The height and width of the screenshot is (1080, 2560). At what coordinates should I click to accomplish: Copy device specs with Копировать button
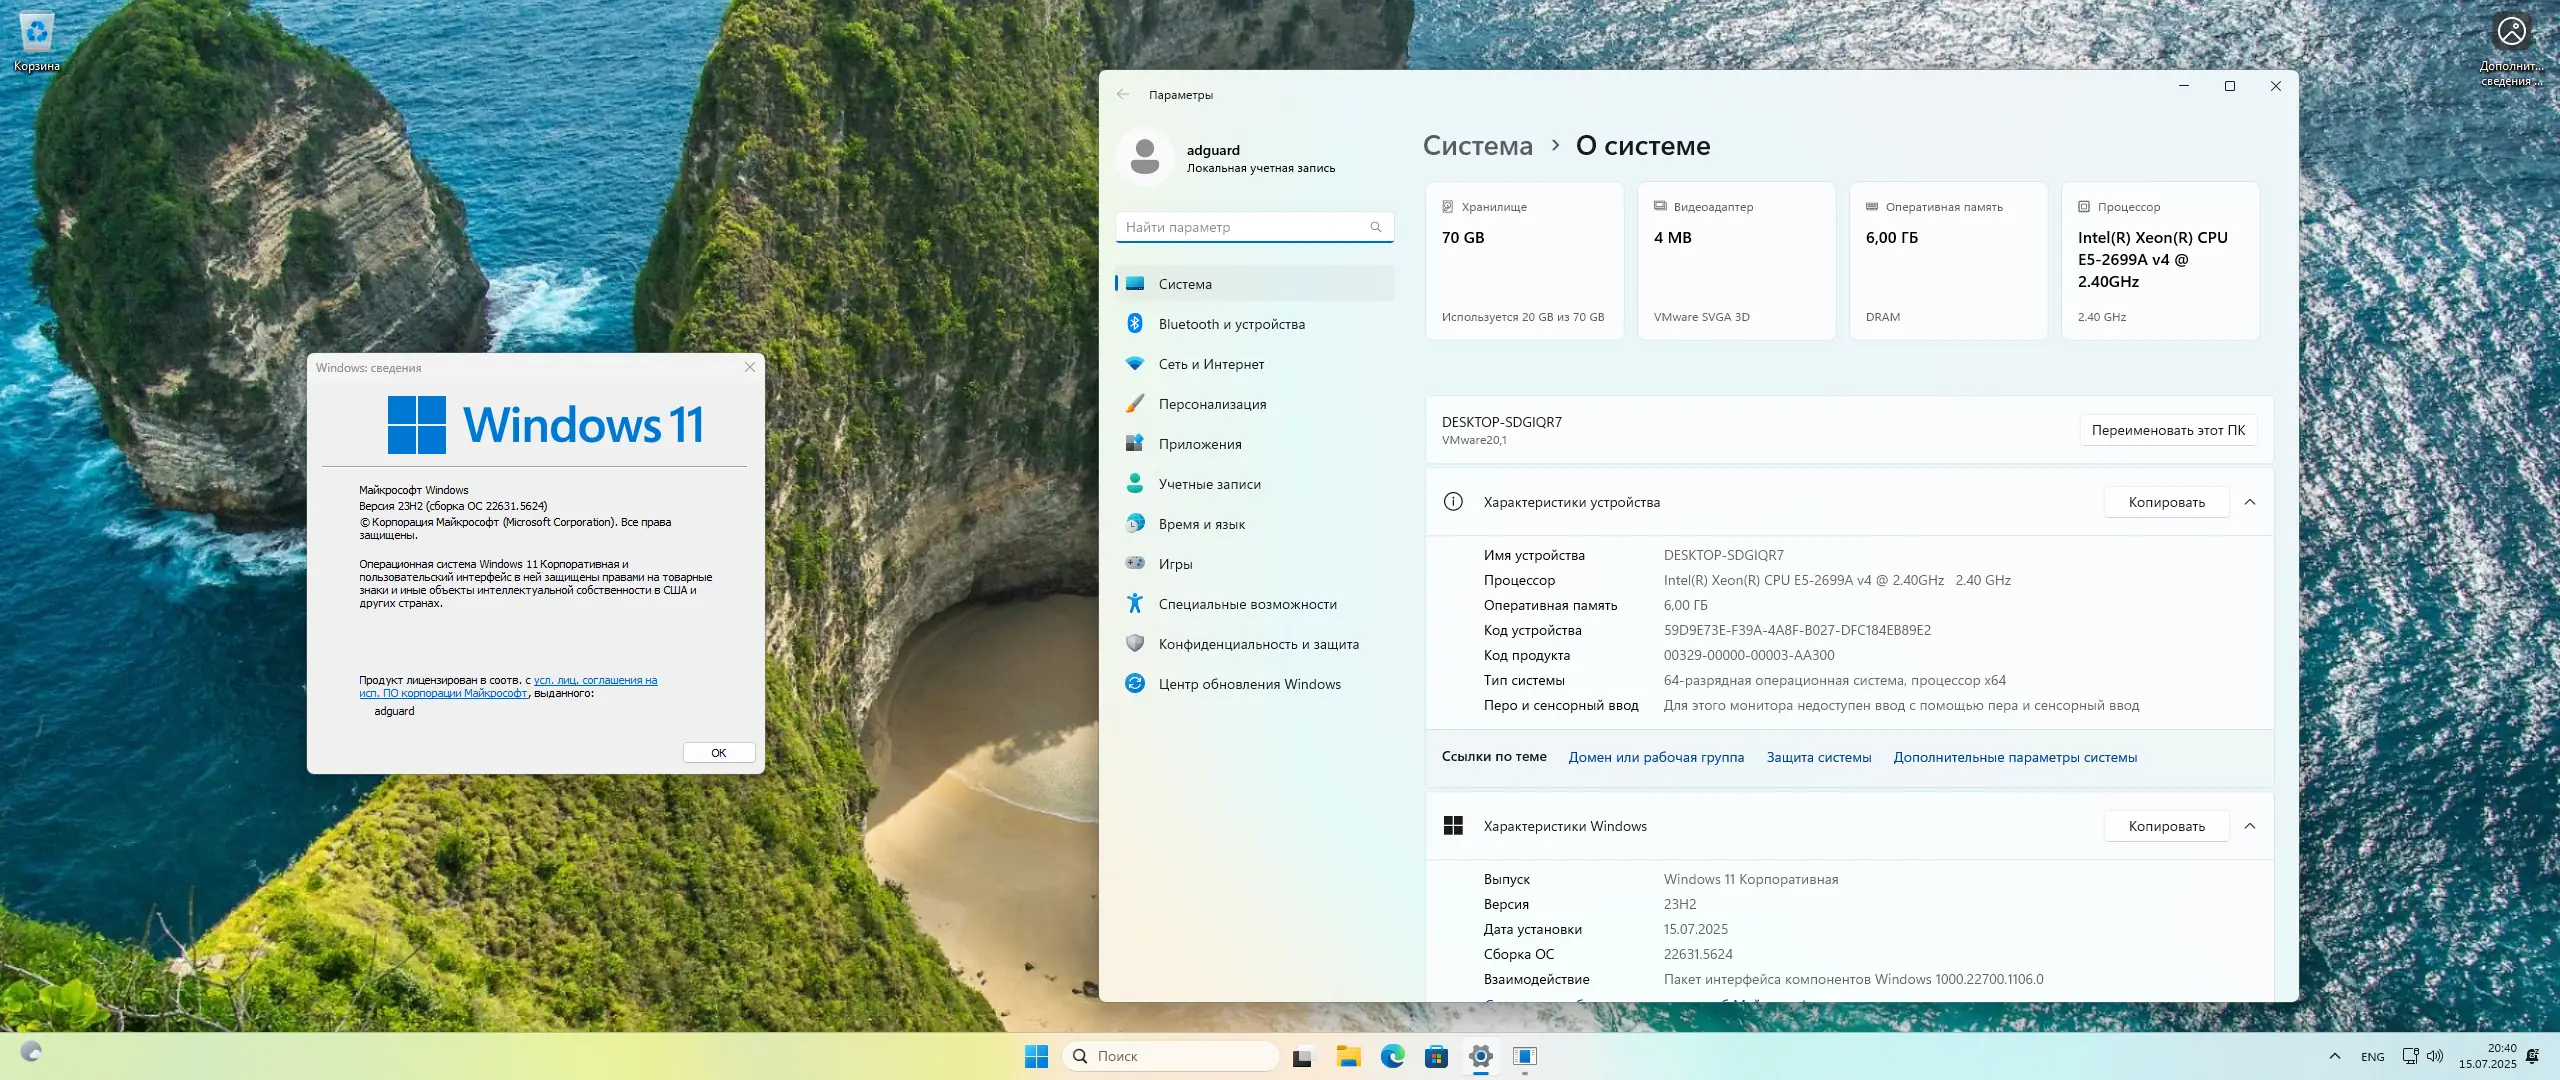coord(2166,502)
